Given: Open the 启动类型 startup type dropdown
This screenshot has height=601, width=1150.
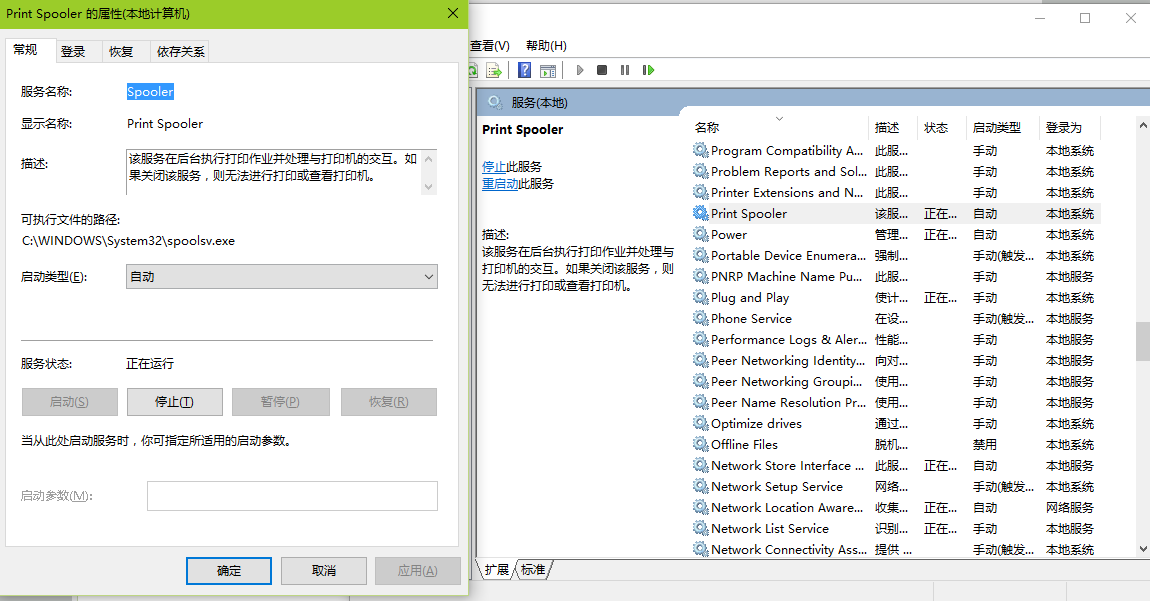Looking at the screenshot, I should click(282, 277).
